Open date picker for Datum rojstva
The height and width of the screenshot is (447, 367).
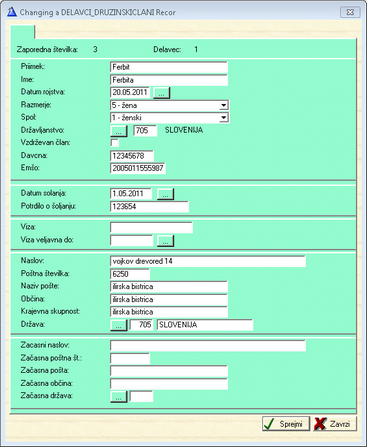pyautogui.click(x=162, y=93)
